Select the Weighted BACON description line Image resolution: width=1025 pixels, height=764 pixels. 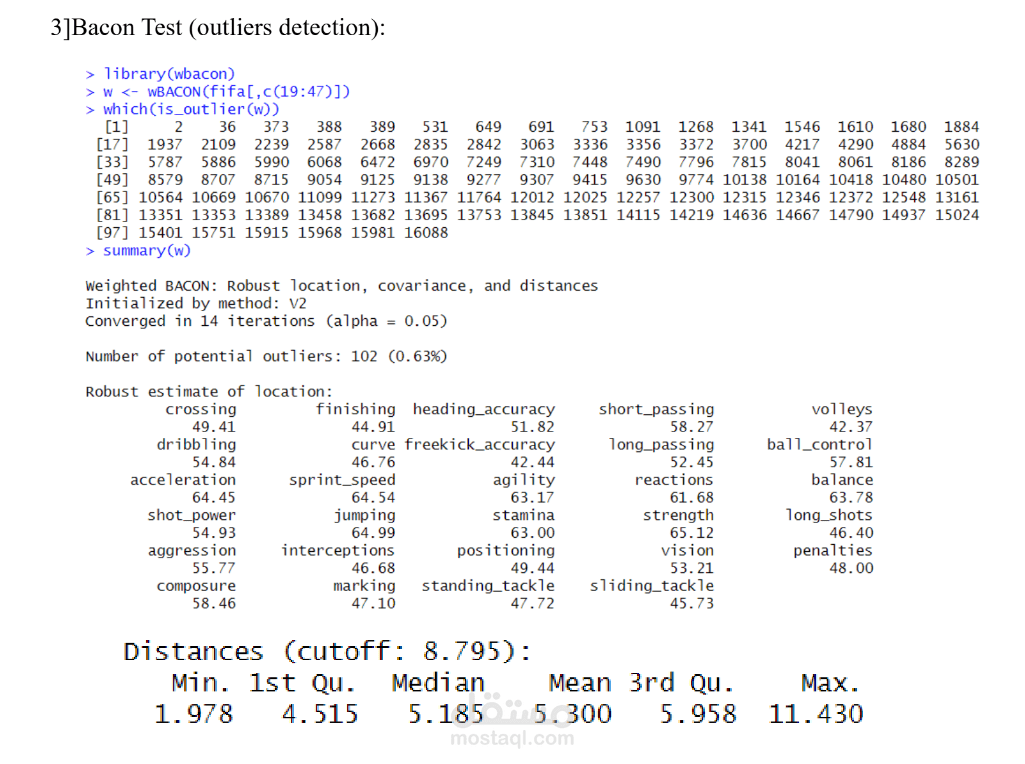pyautogui.click(x=342, y=285)
